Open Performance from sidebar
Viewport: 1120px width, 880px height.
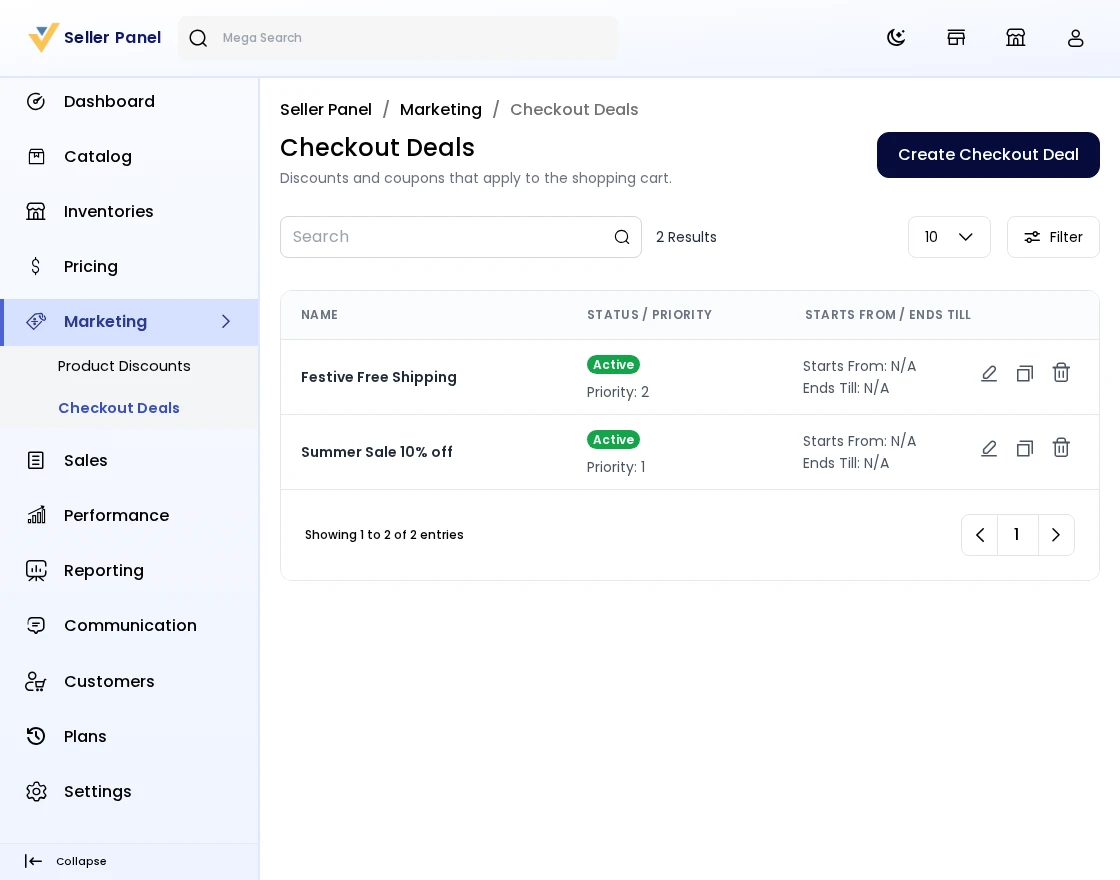tap(129, 516)
